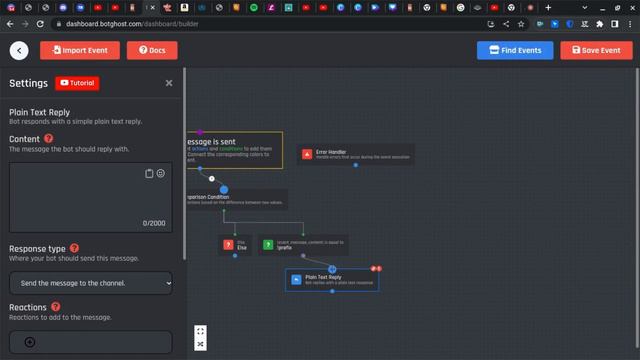Watch the Settings Tutorial video
The image size is (640, 360).
coord(77,83)
